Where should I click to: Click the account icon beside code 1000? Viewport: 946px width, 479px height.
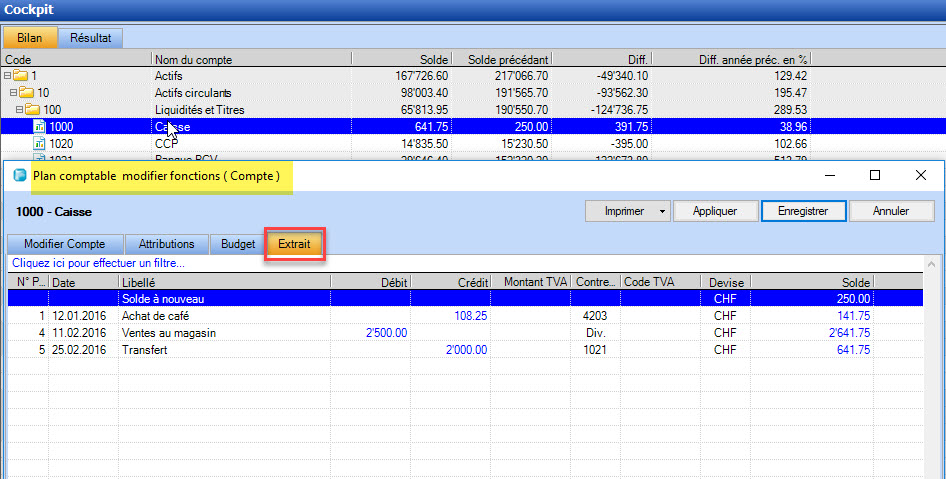point(39,127)
